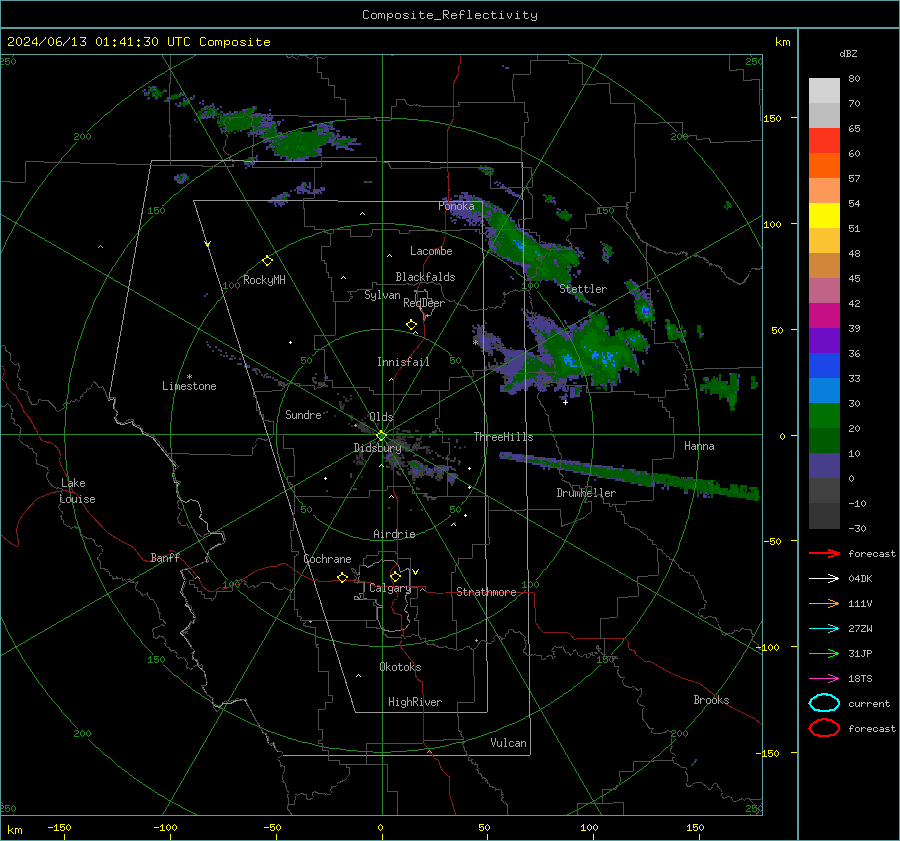The height and width of the screenshot is (841, 900).
Task: Click the Lacombe city label
Action: [431, 251]
